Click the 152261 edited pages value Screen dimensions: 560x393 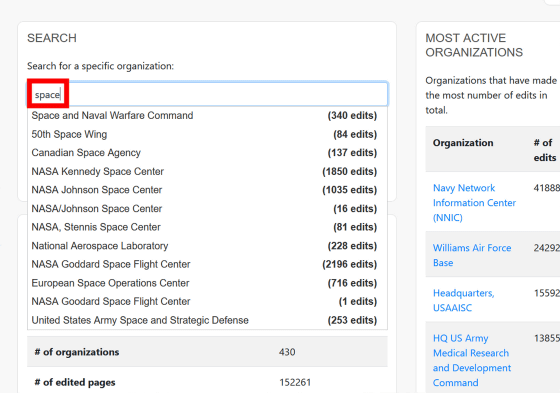pyautogui.click(x=295, y=382)
